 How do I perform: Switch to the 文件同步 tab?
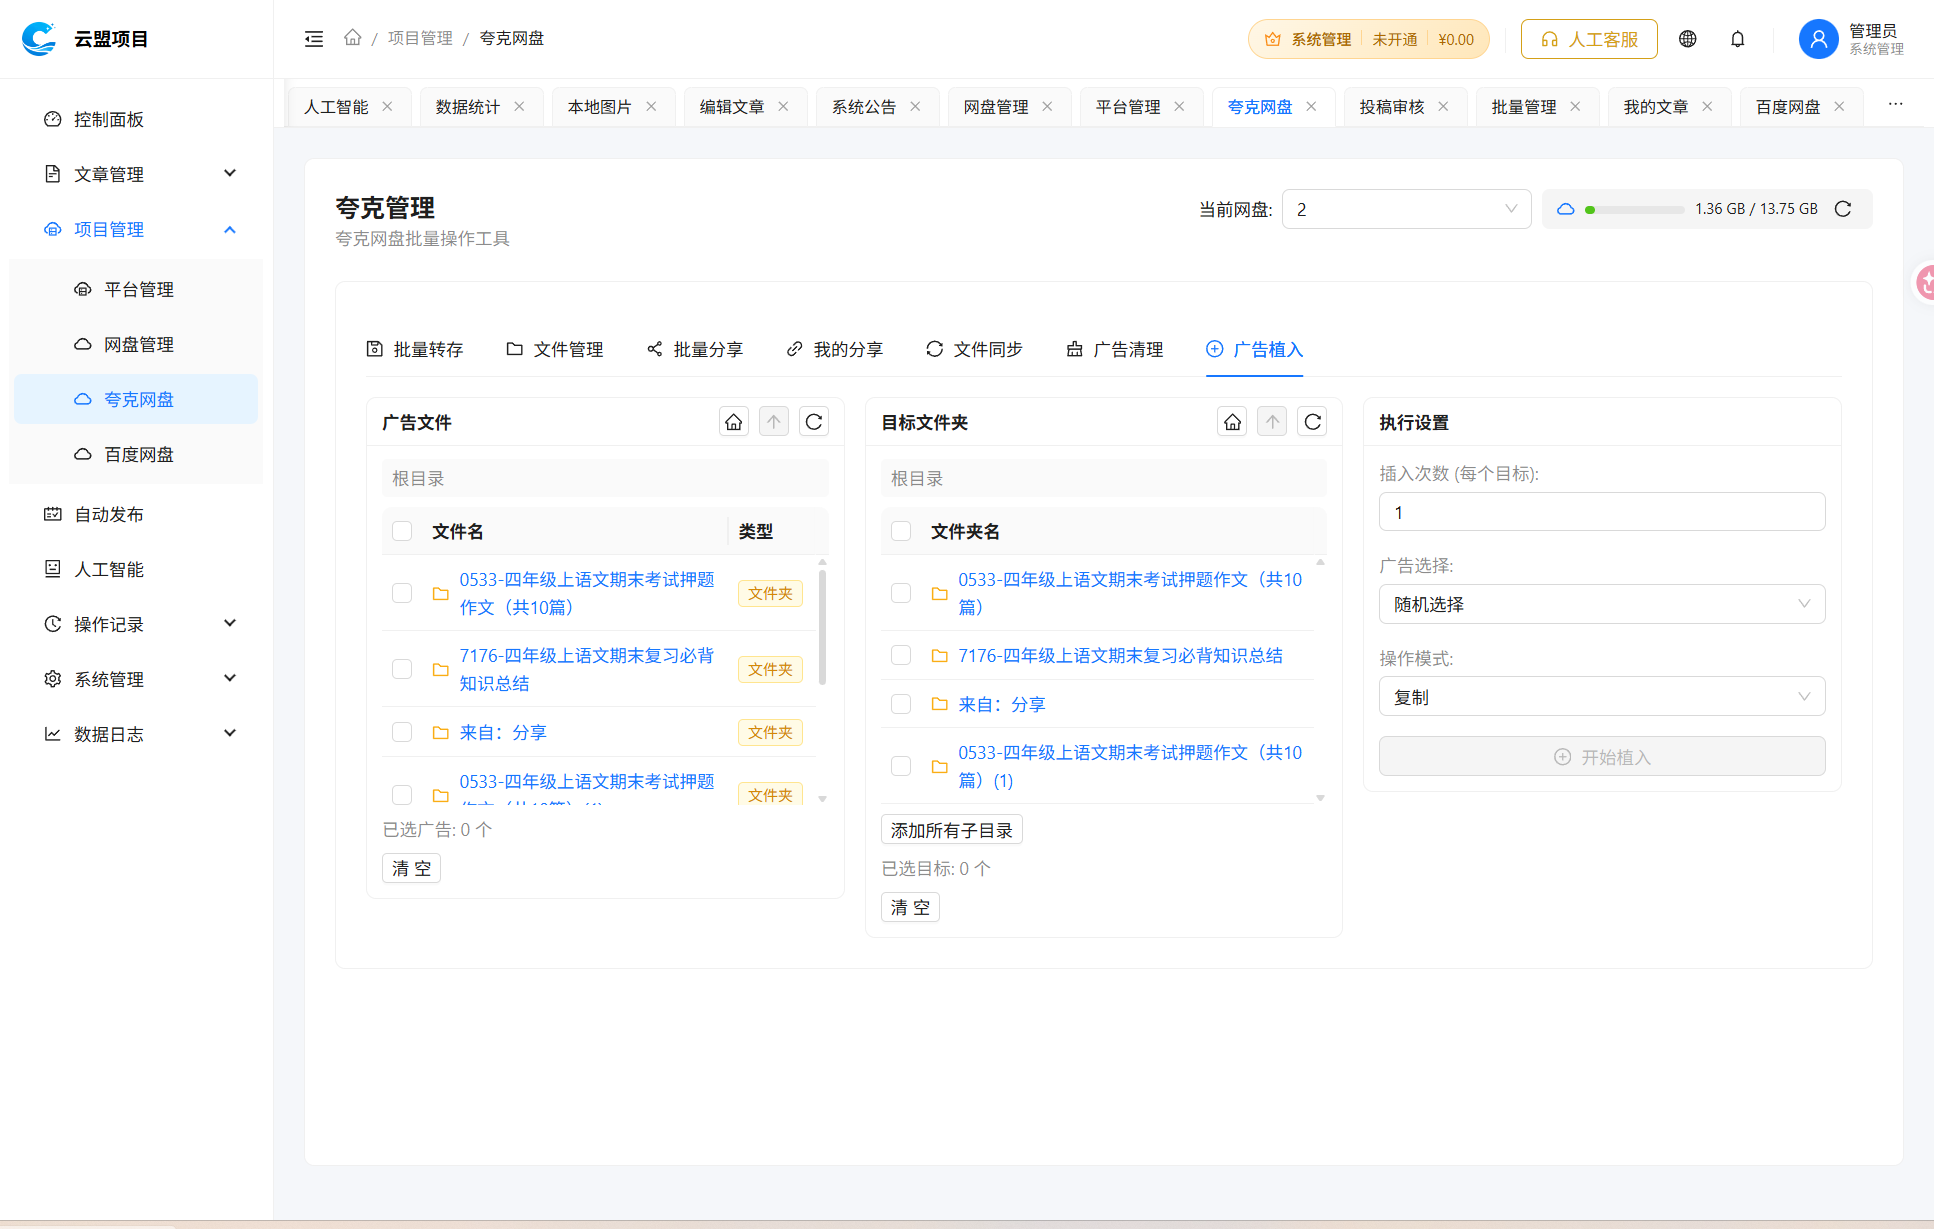tap(974, 349)
